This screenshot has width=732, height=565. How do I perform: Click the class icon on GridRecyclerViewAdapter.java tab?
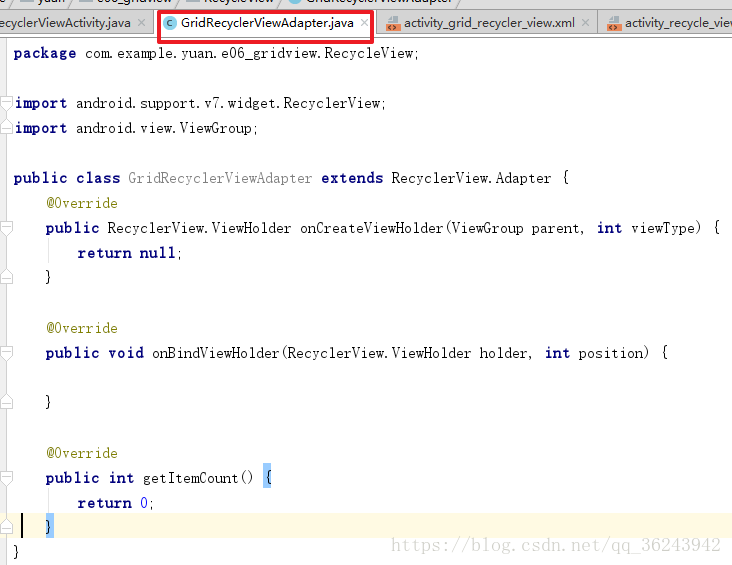point(170,23)
